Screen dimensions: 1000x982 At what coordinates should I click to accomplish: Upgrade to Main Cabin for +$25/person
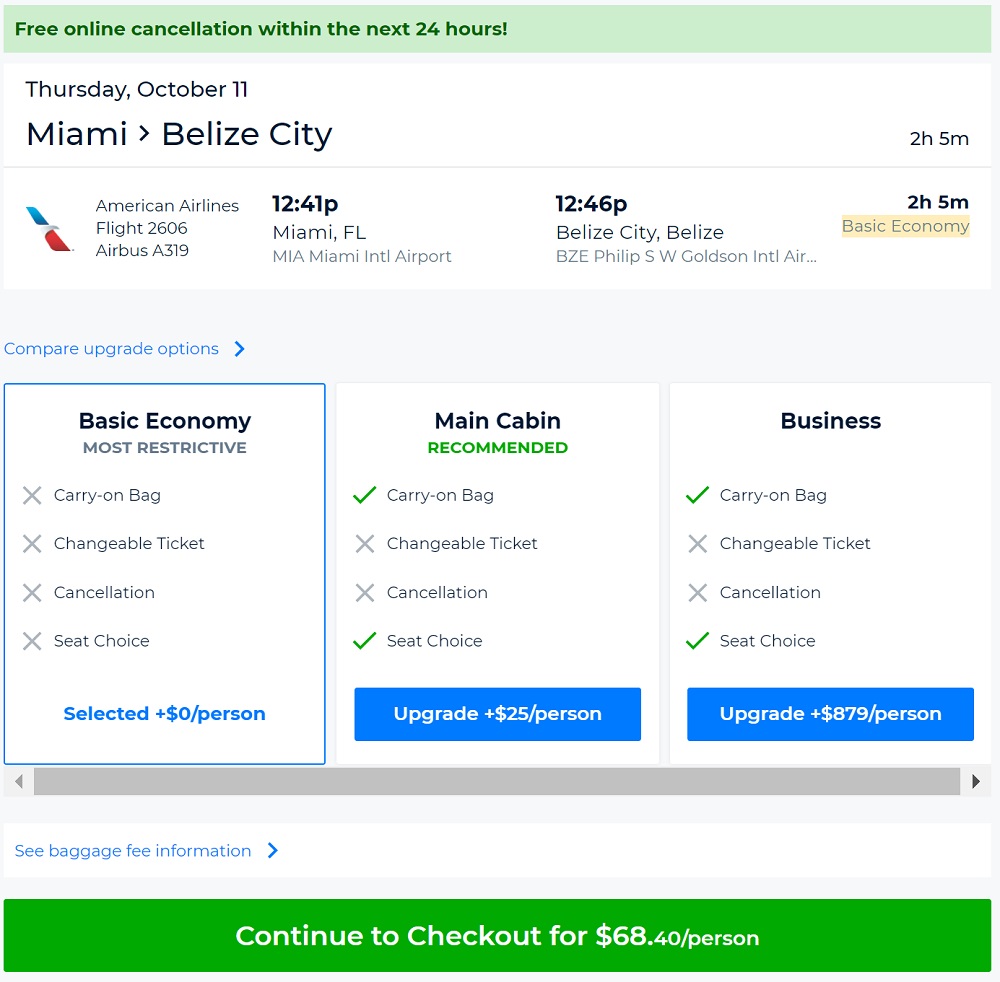pos(497,714)
